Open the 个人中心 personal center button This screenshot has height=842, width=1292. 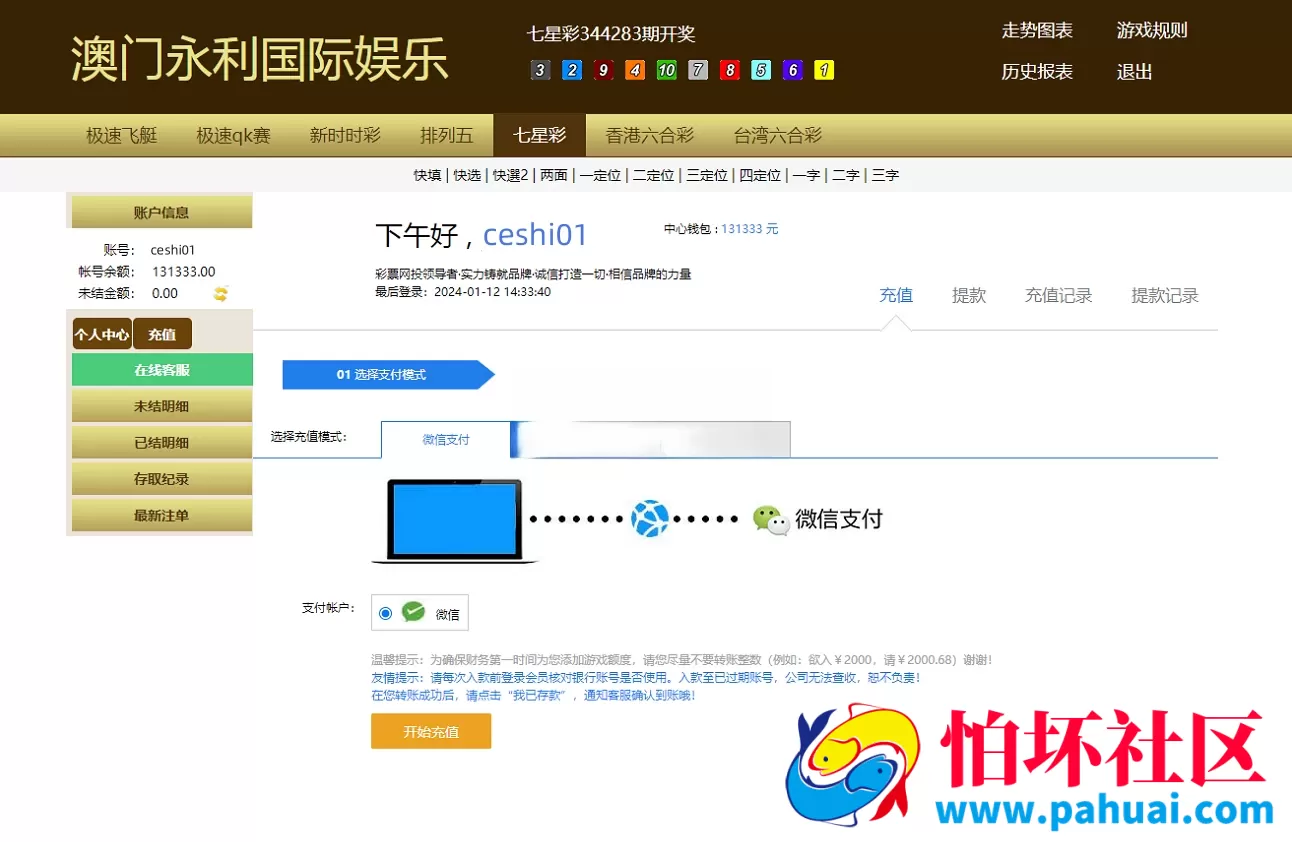(x=101, y=335)
